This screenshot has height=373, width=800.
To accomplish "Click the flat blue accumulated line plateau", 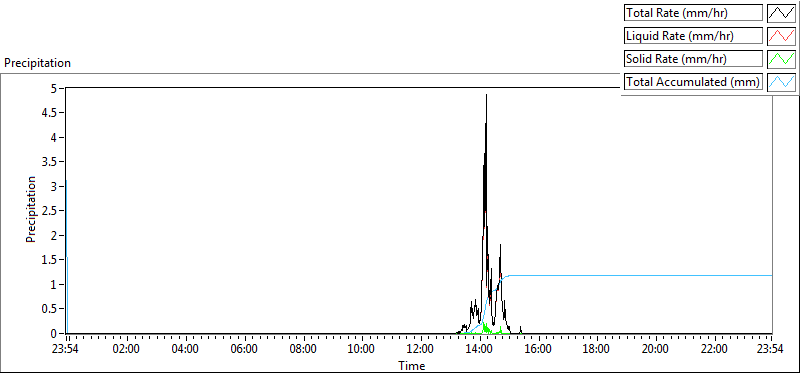I will [x=640, y=276].
